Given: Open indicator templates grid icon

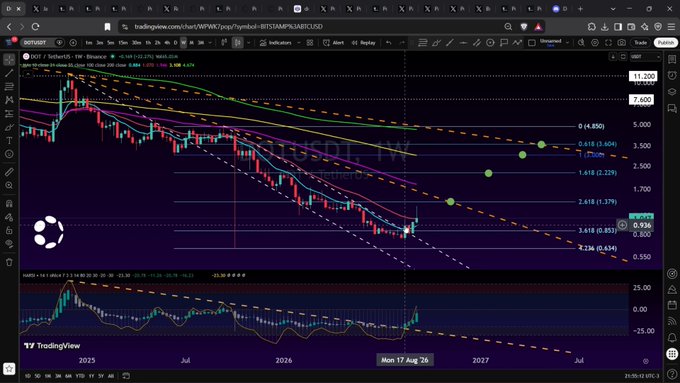Looking at the screenshot, I should point(310,43).
